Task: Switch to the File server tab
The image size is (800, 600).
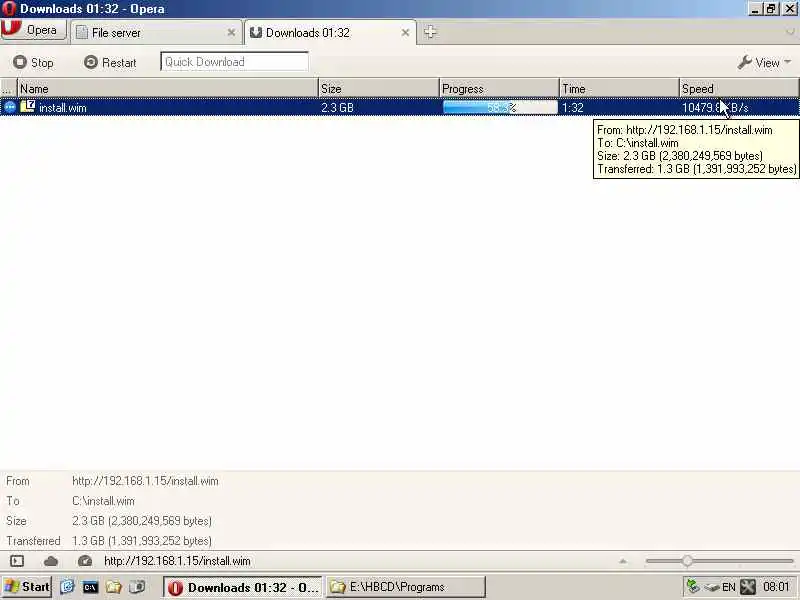Action: pos(156,33)
